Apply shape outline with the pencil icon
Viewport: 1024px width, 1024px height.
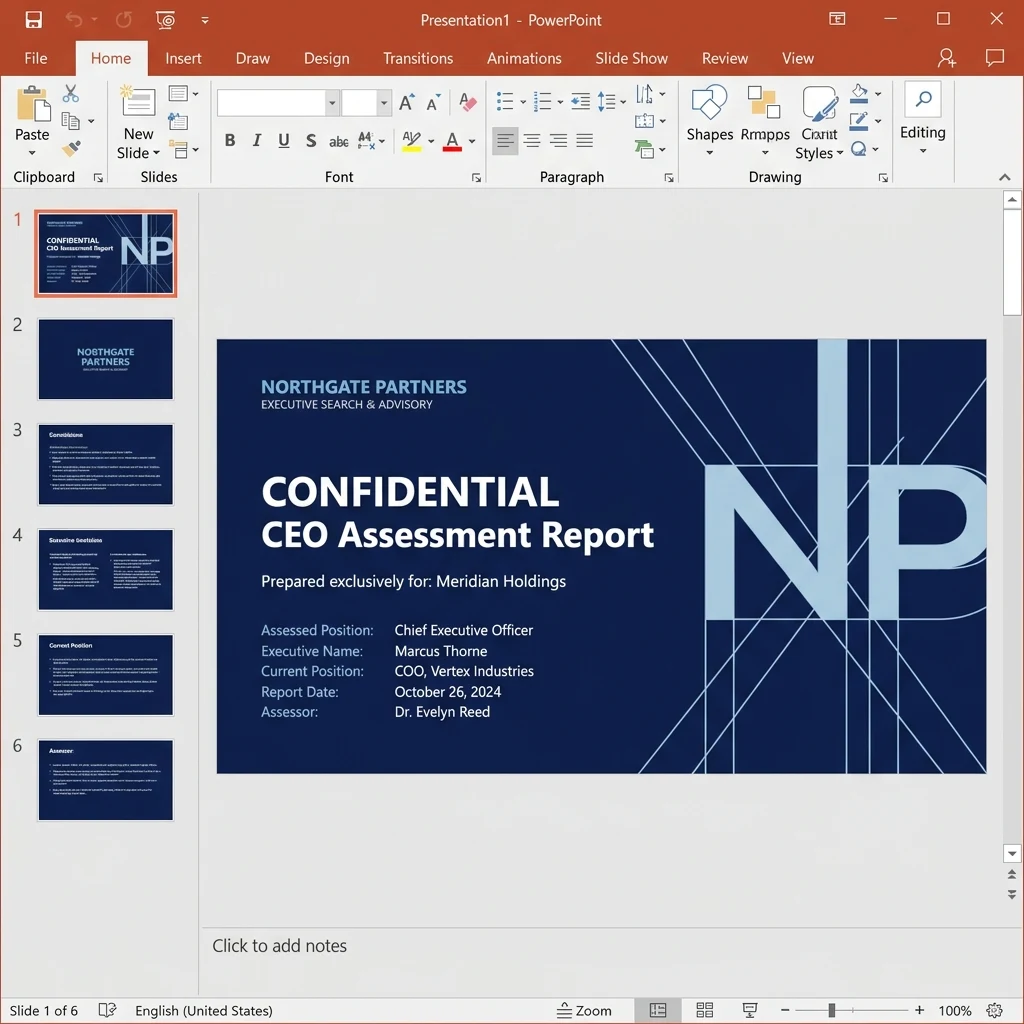859,121
